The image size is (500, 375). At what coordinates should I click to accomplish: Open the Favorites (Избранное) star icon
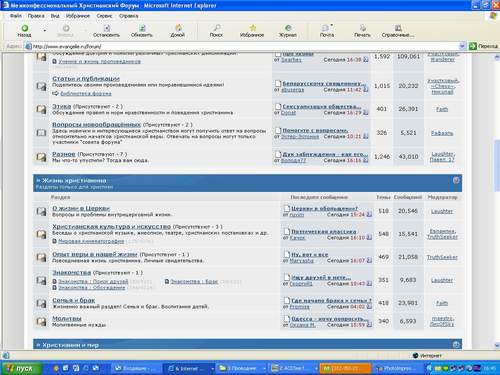pos(253,28)
